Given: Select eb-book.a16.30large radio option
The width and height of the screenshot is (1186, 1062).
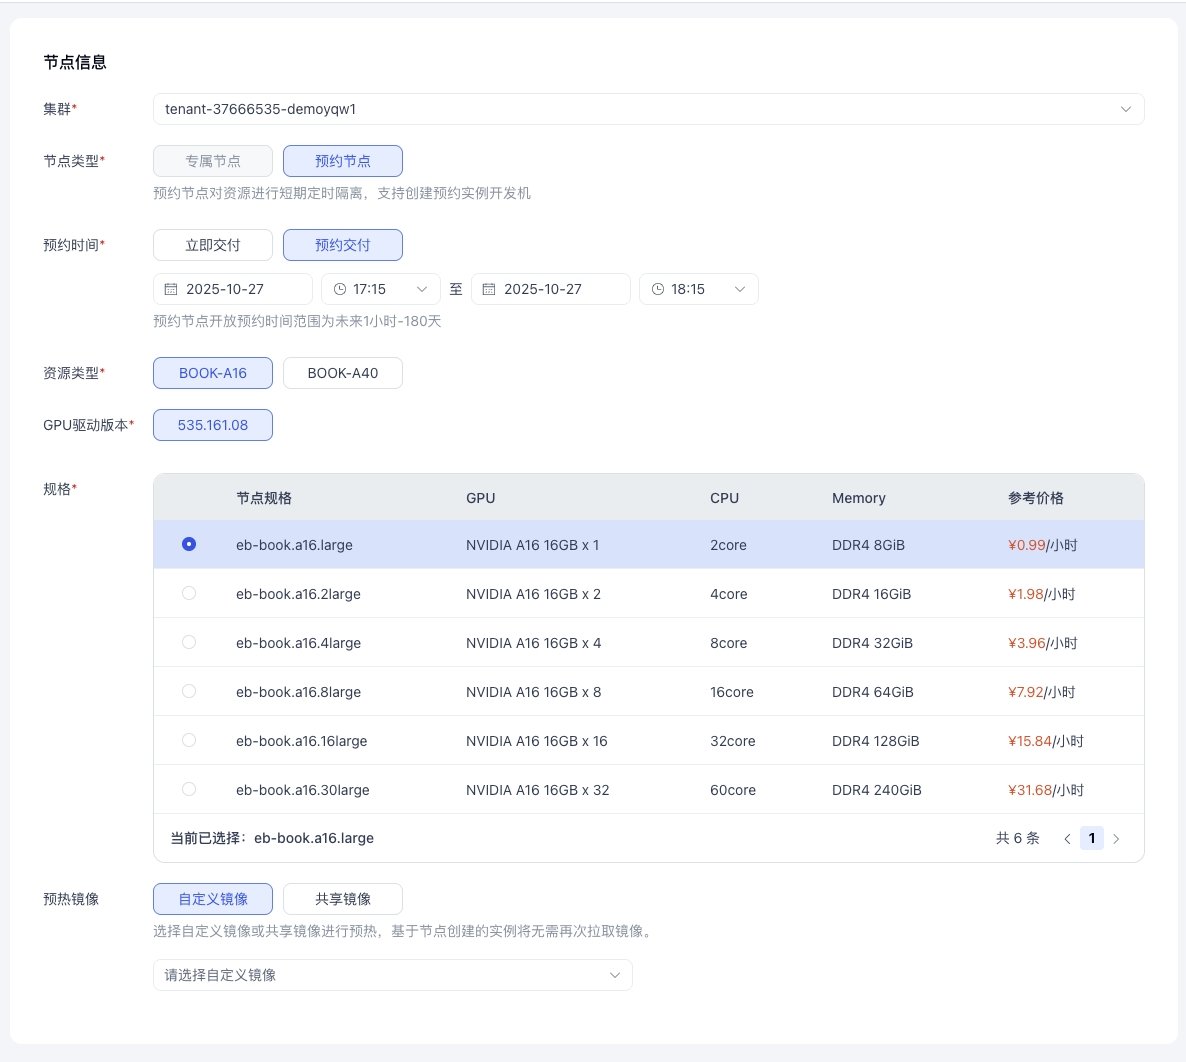Looking at the screenshot, I should [189, 789].
